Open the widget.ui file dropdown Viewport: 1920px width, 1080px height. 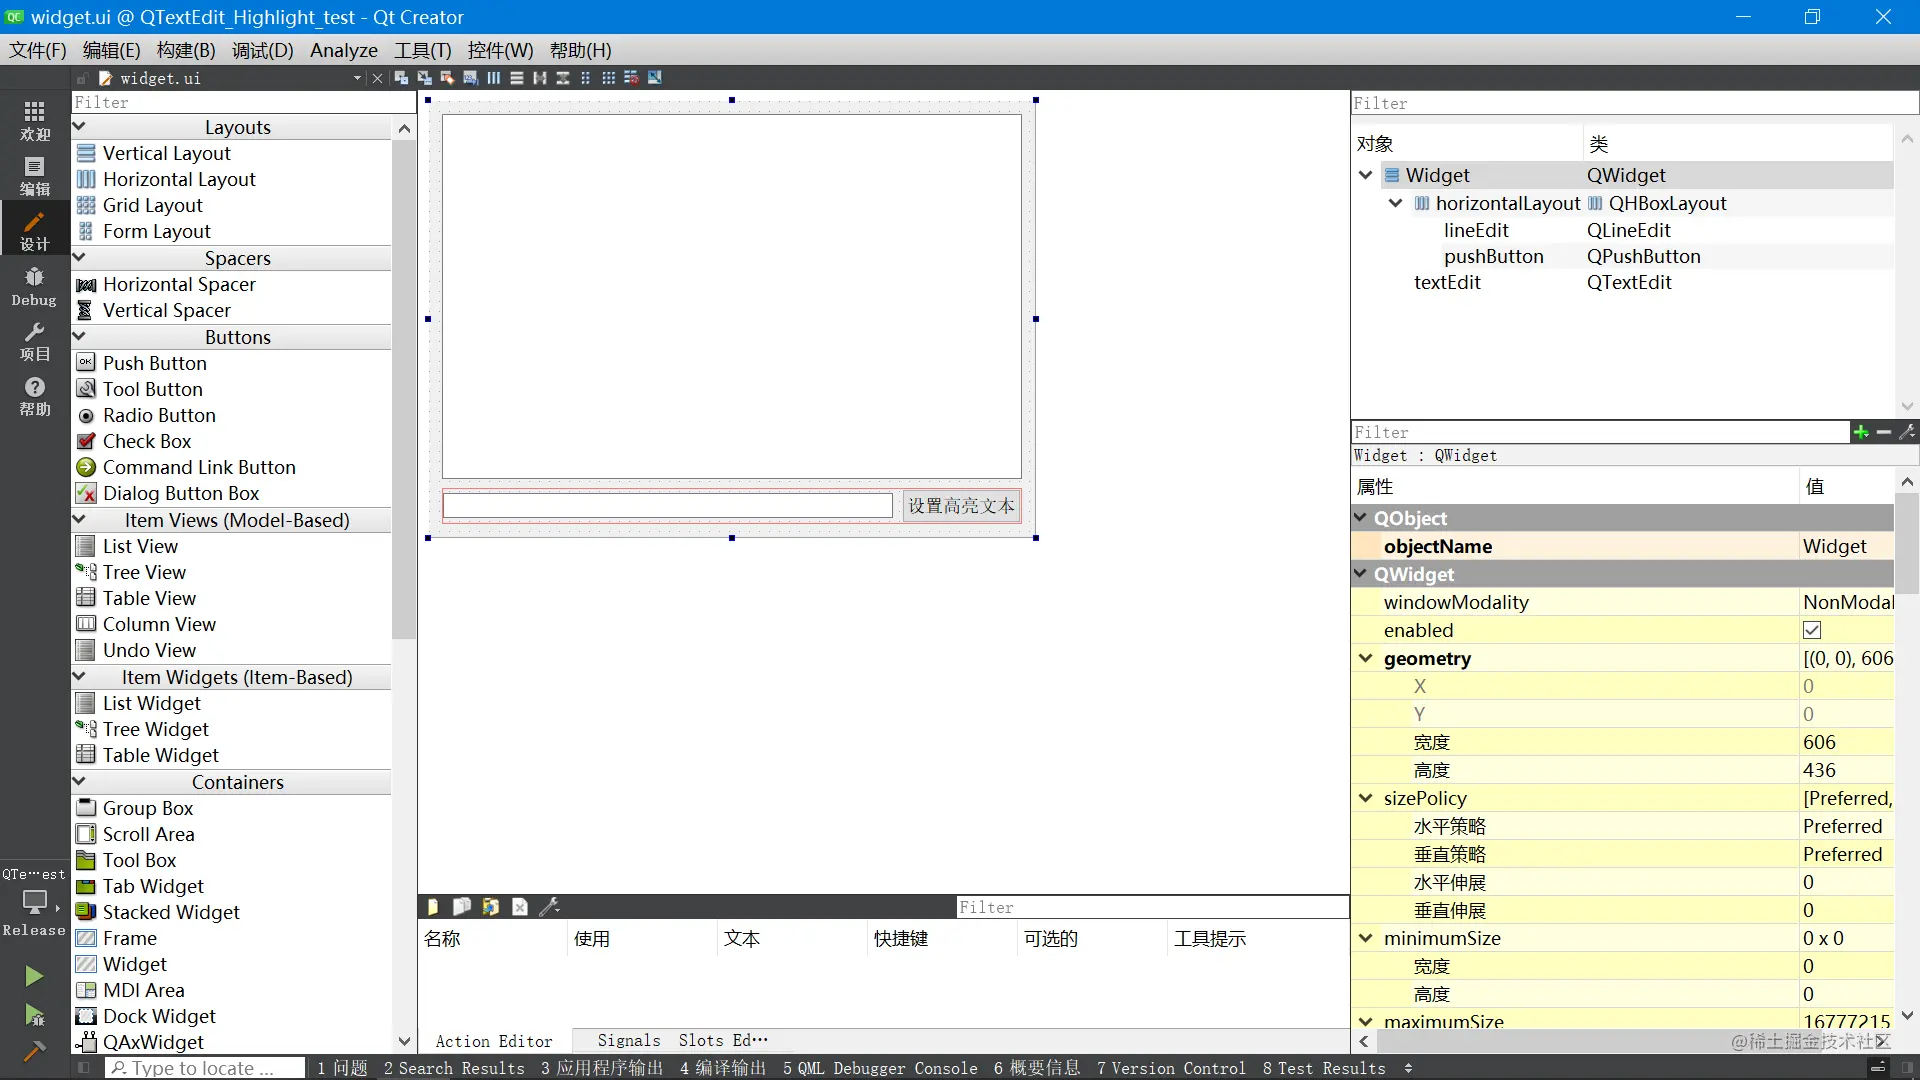click(x=357, y=78)
